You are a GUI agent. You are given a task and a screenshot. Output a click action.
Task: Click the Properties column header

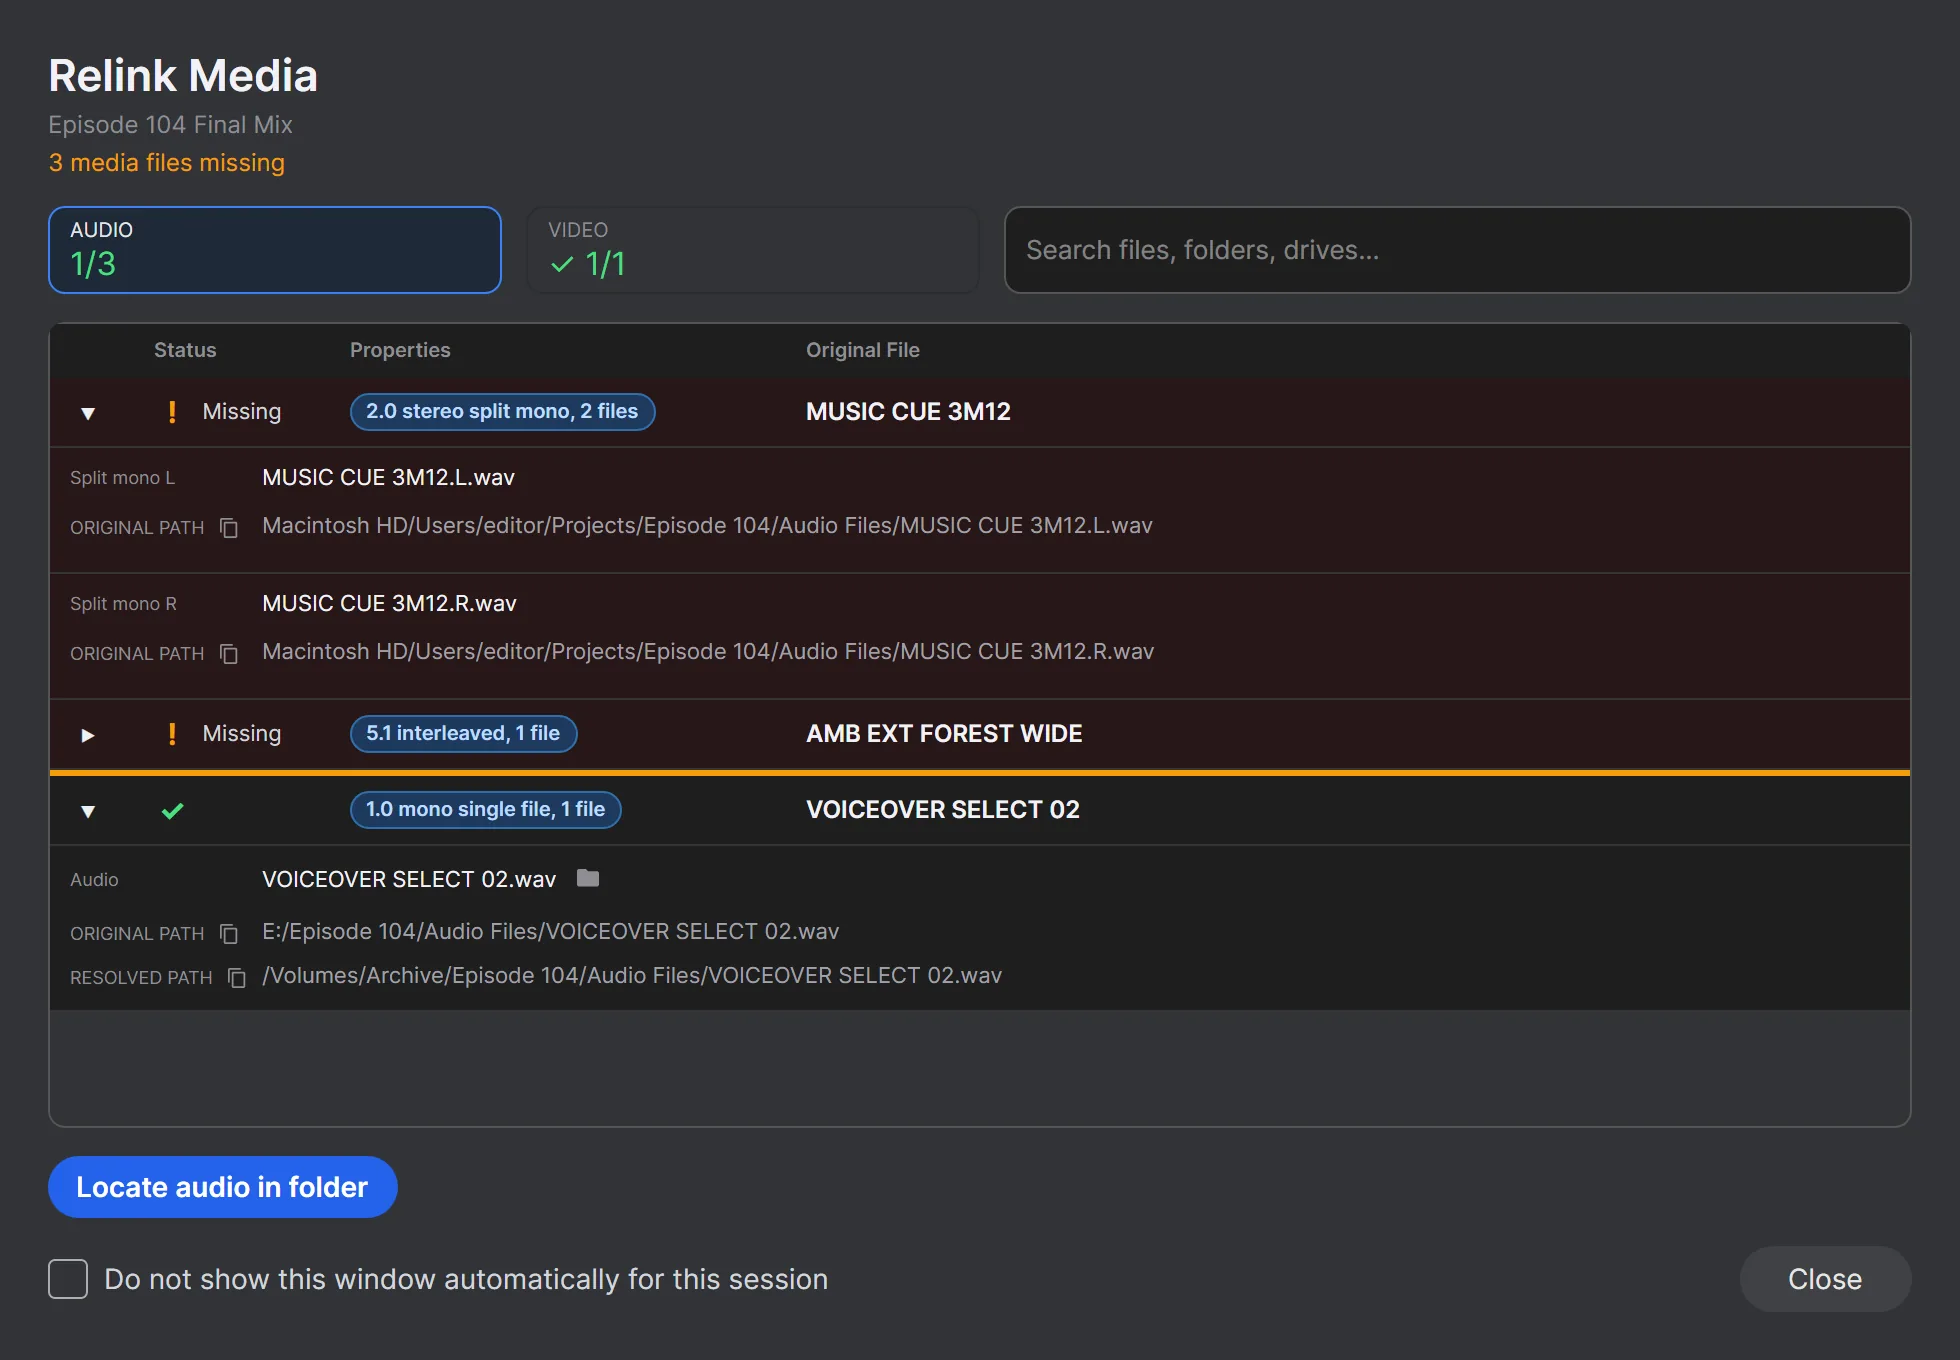(400, 350)
